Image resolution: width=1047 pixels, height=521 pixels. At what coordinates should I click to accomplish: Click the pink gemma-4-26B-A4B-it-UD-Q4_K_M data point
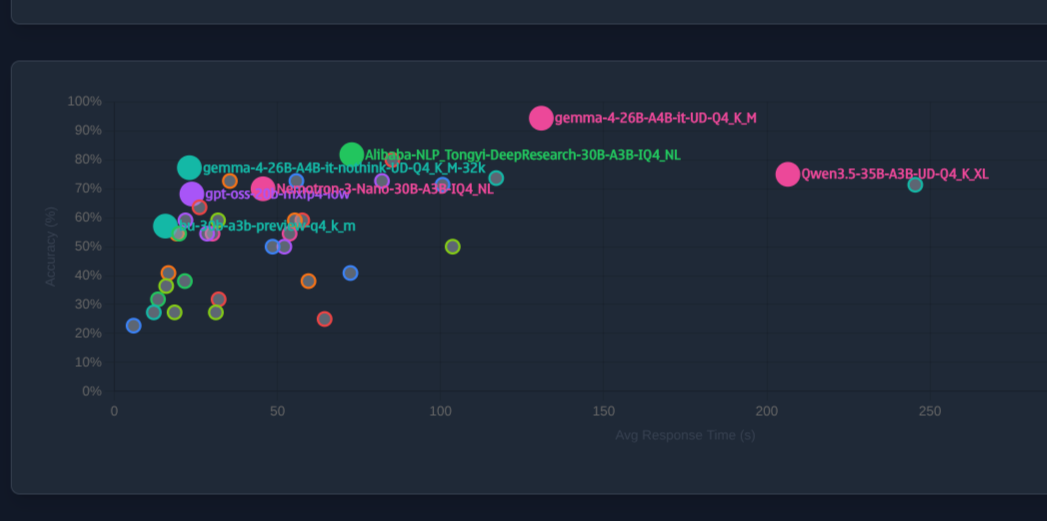click(x=541, y=118)
